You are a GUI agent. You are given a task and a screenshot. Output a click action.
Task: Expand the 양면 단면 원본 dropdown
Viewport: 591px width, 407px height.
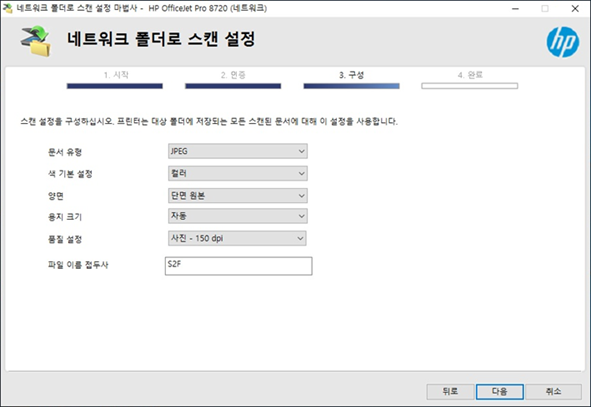(x=237, y=196)
